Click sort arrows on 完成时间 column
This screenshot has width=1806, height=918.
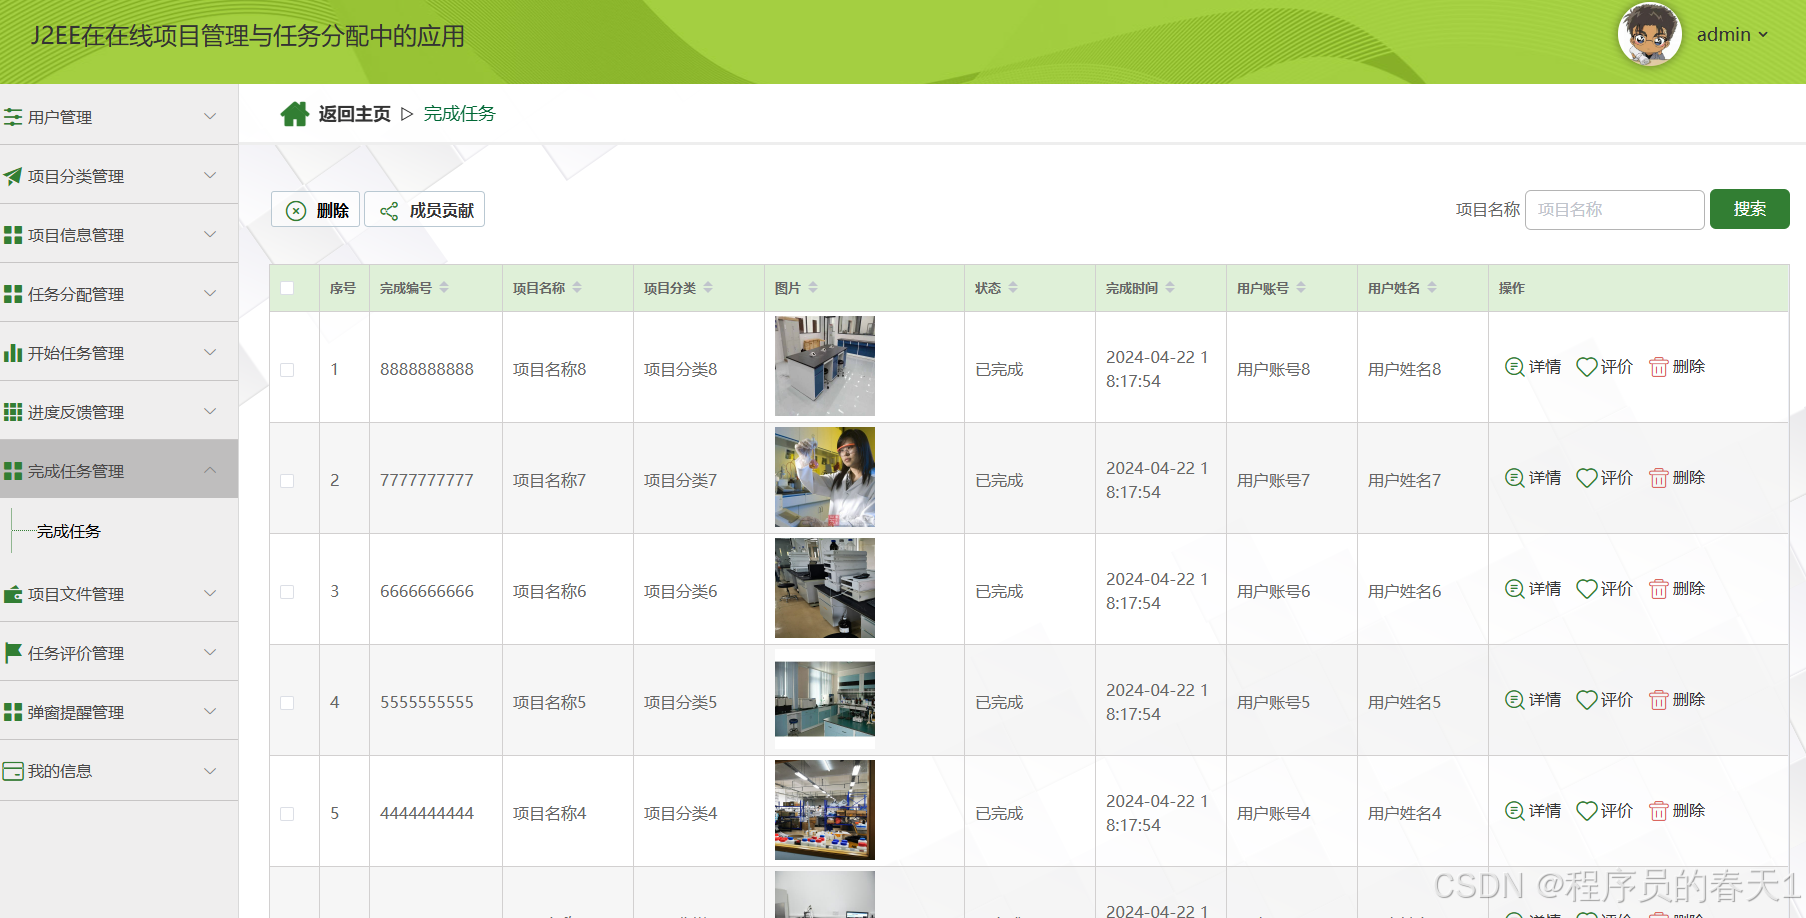point(1170,288)
